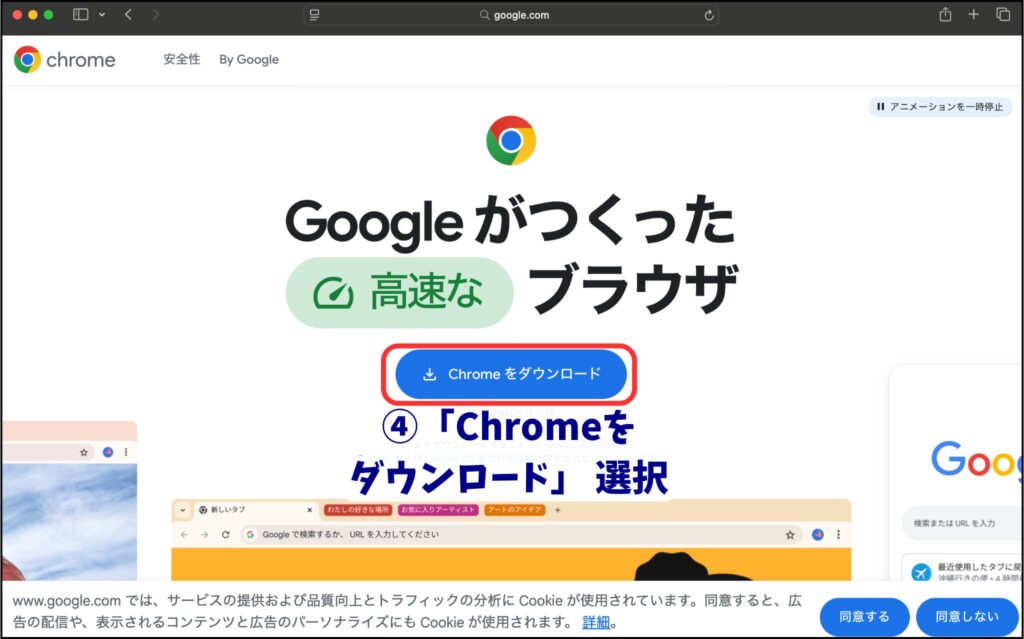Click avatar icon in left preview window

point(108,452)
